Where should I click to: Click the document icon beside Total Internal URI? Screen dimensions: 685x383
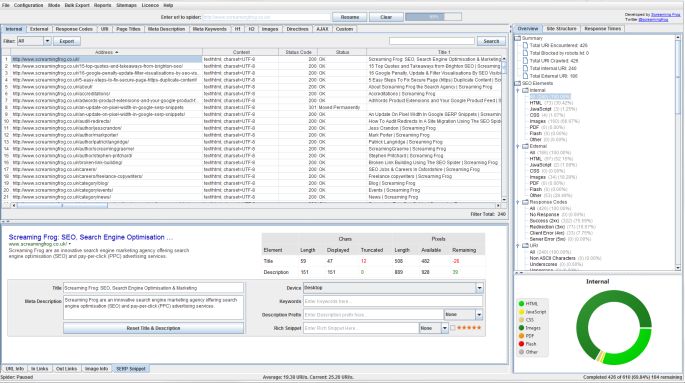526,68
